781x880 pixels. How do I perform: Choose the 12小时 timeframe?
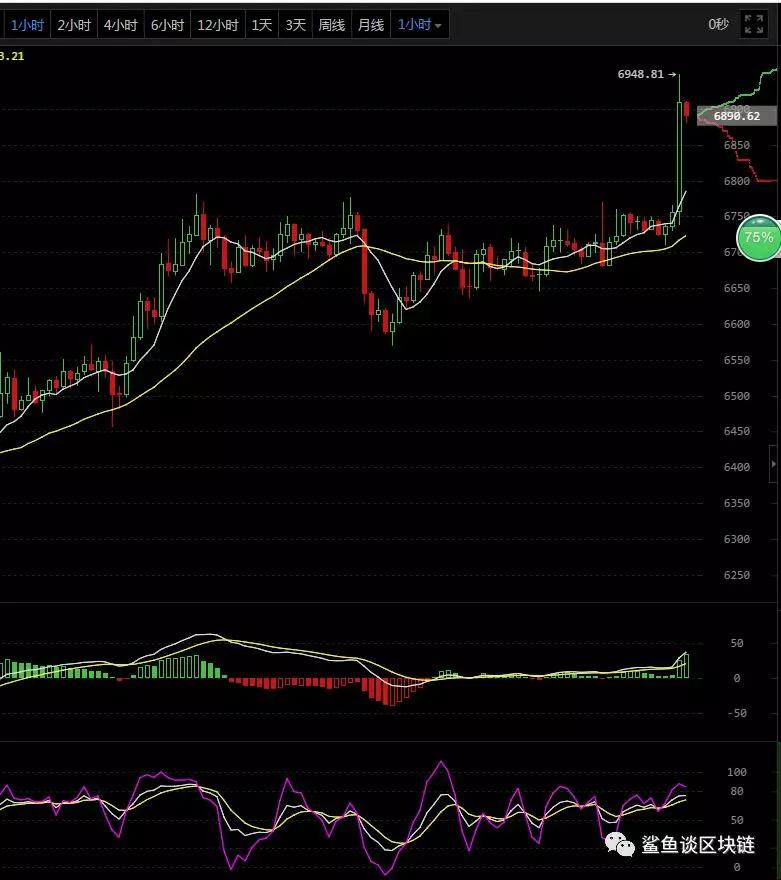[218, 25]
